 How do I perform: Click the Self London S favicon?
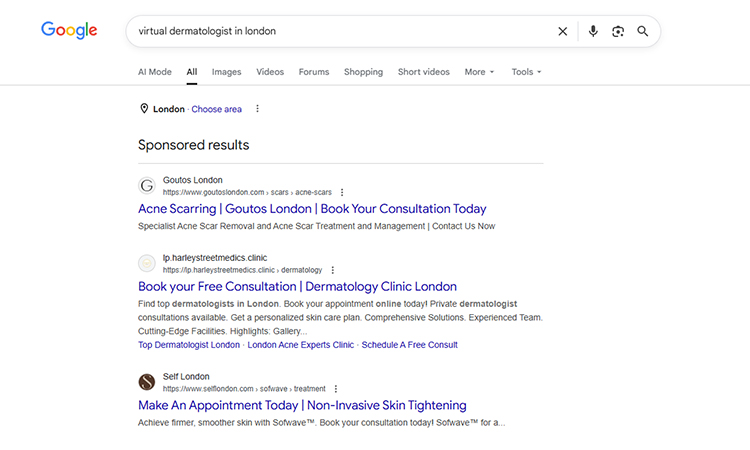pyautogui.click(x=147, y=382)
